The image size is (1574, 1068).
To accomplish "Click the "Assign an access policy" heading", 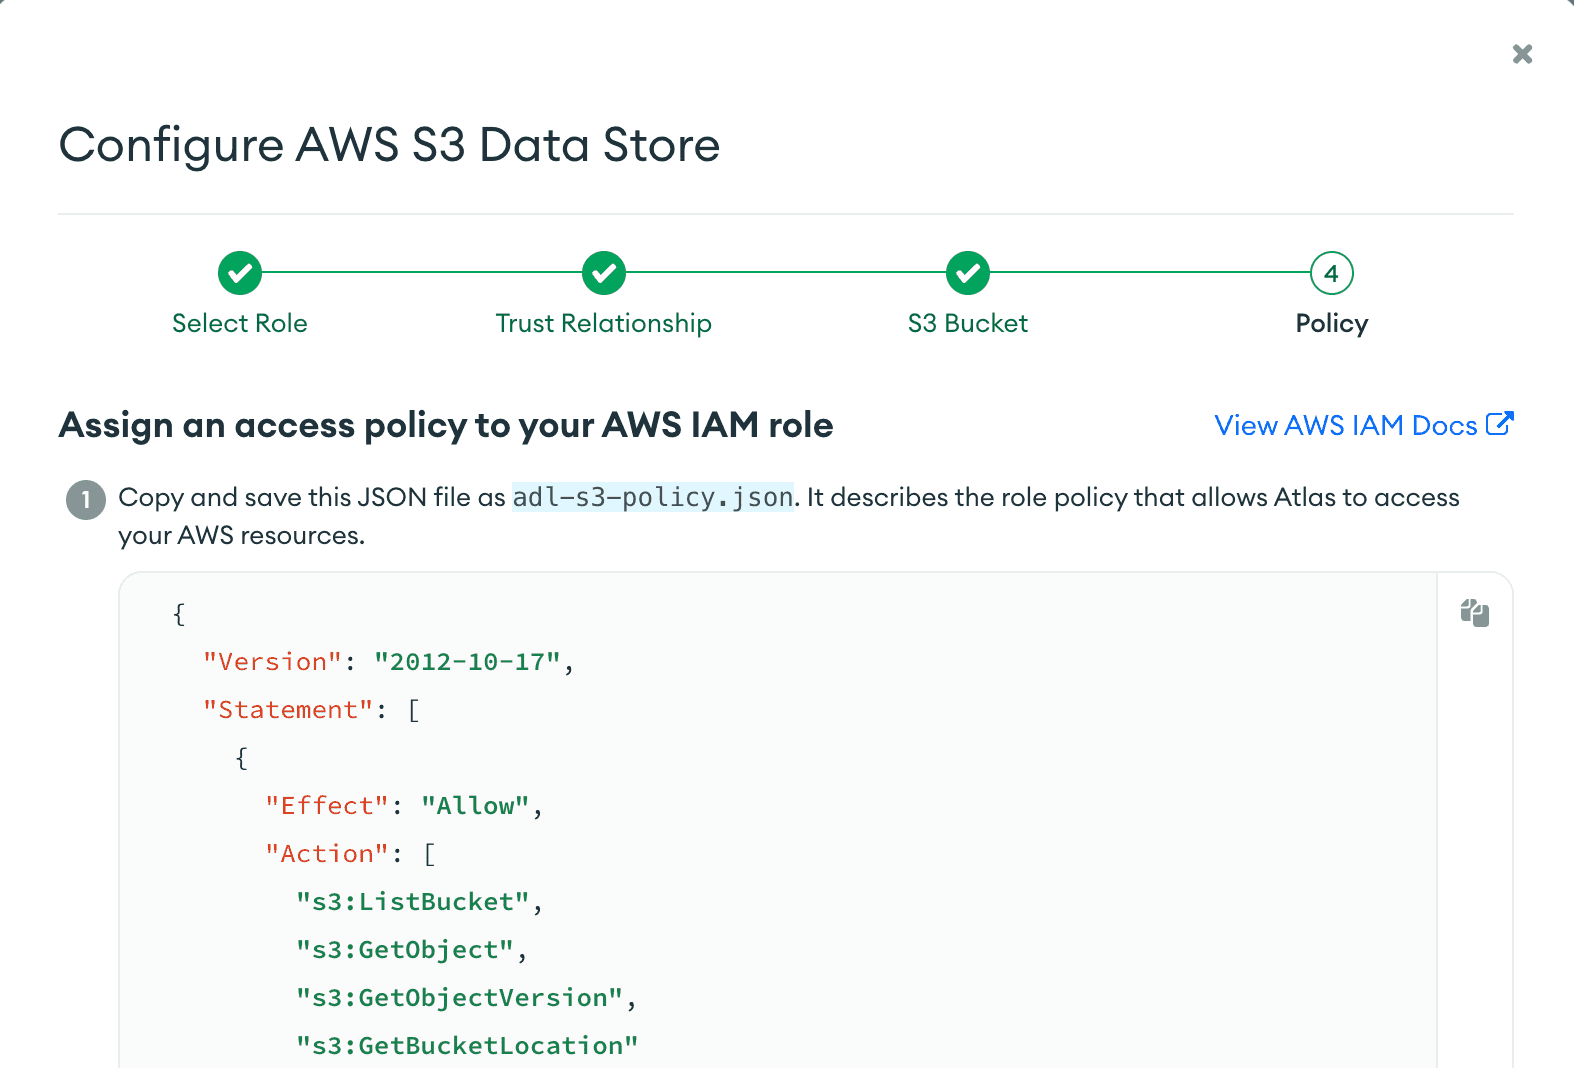I will (x=446, y=425).
